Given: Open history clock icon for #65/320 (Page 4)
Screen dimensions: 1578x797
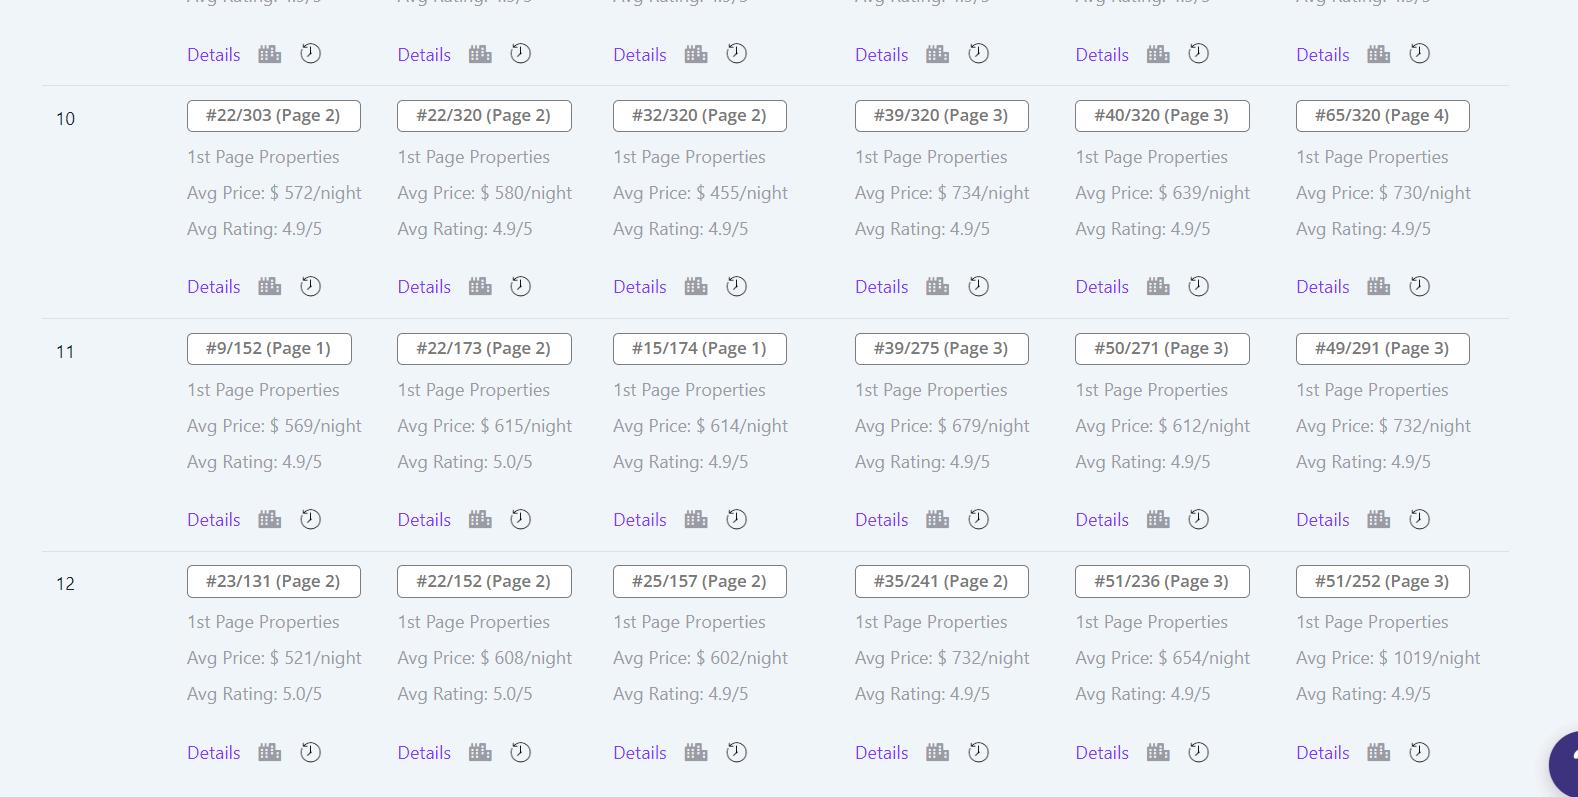Looking at the screenshot, I should click(1420, 286).
